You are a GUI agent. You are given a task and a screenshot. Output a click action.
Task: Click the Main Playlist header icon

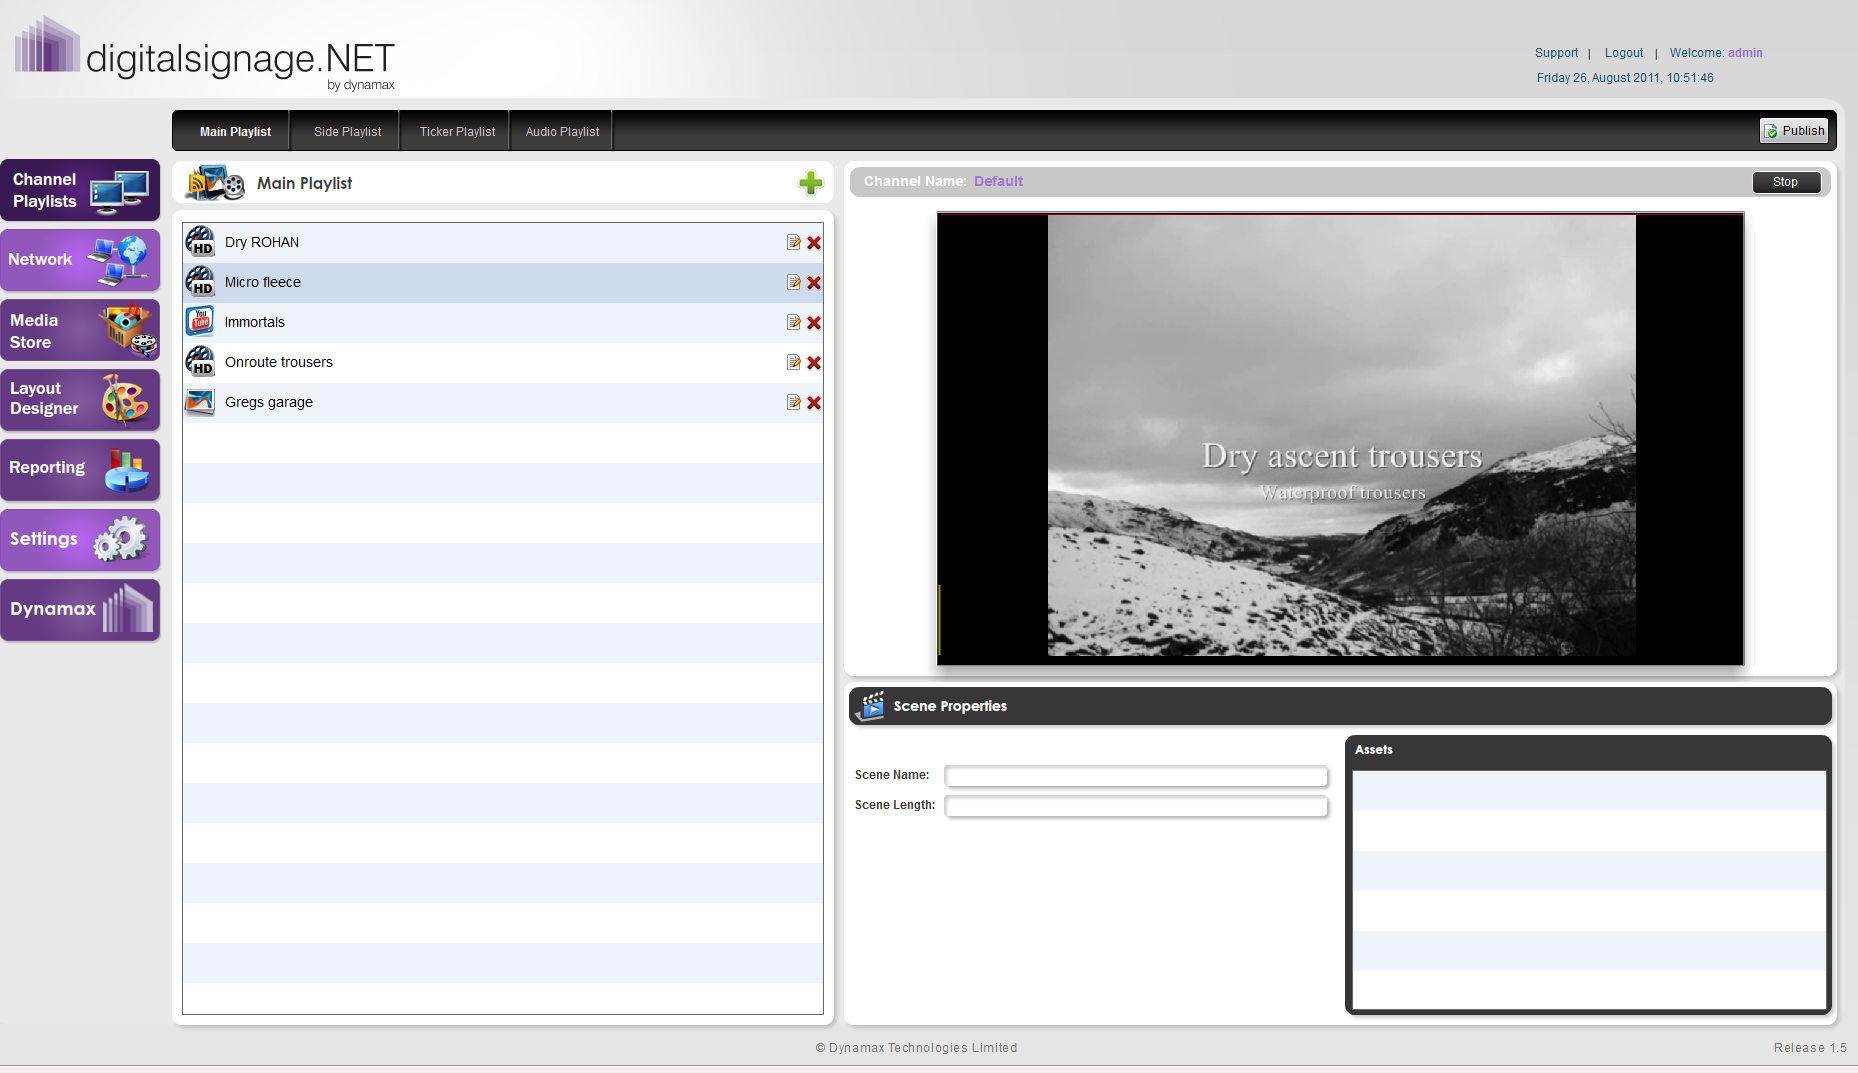point(216,183)
